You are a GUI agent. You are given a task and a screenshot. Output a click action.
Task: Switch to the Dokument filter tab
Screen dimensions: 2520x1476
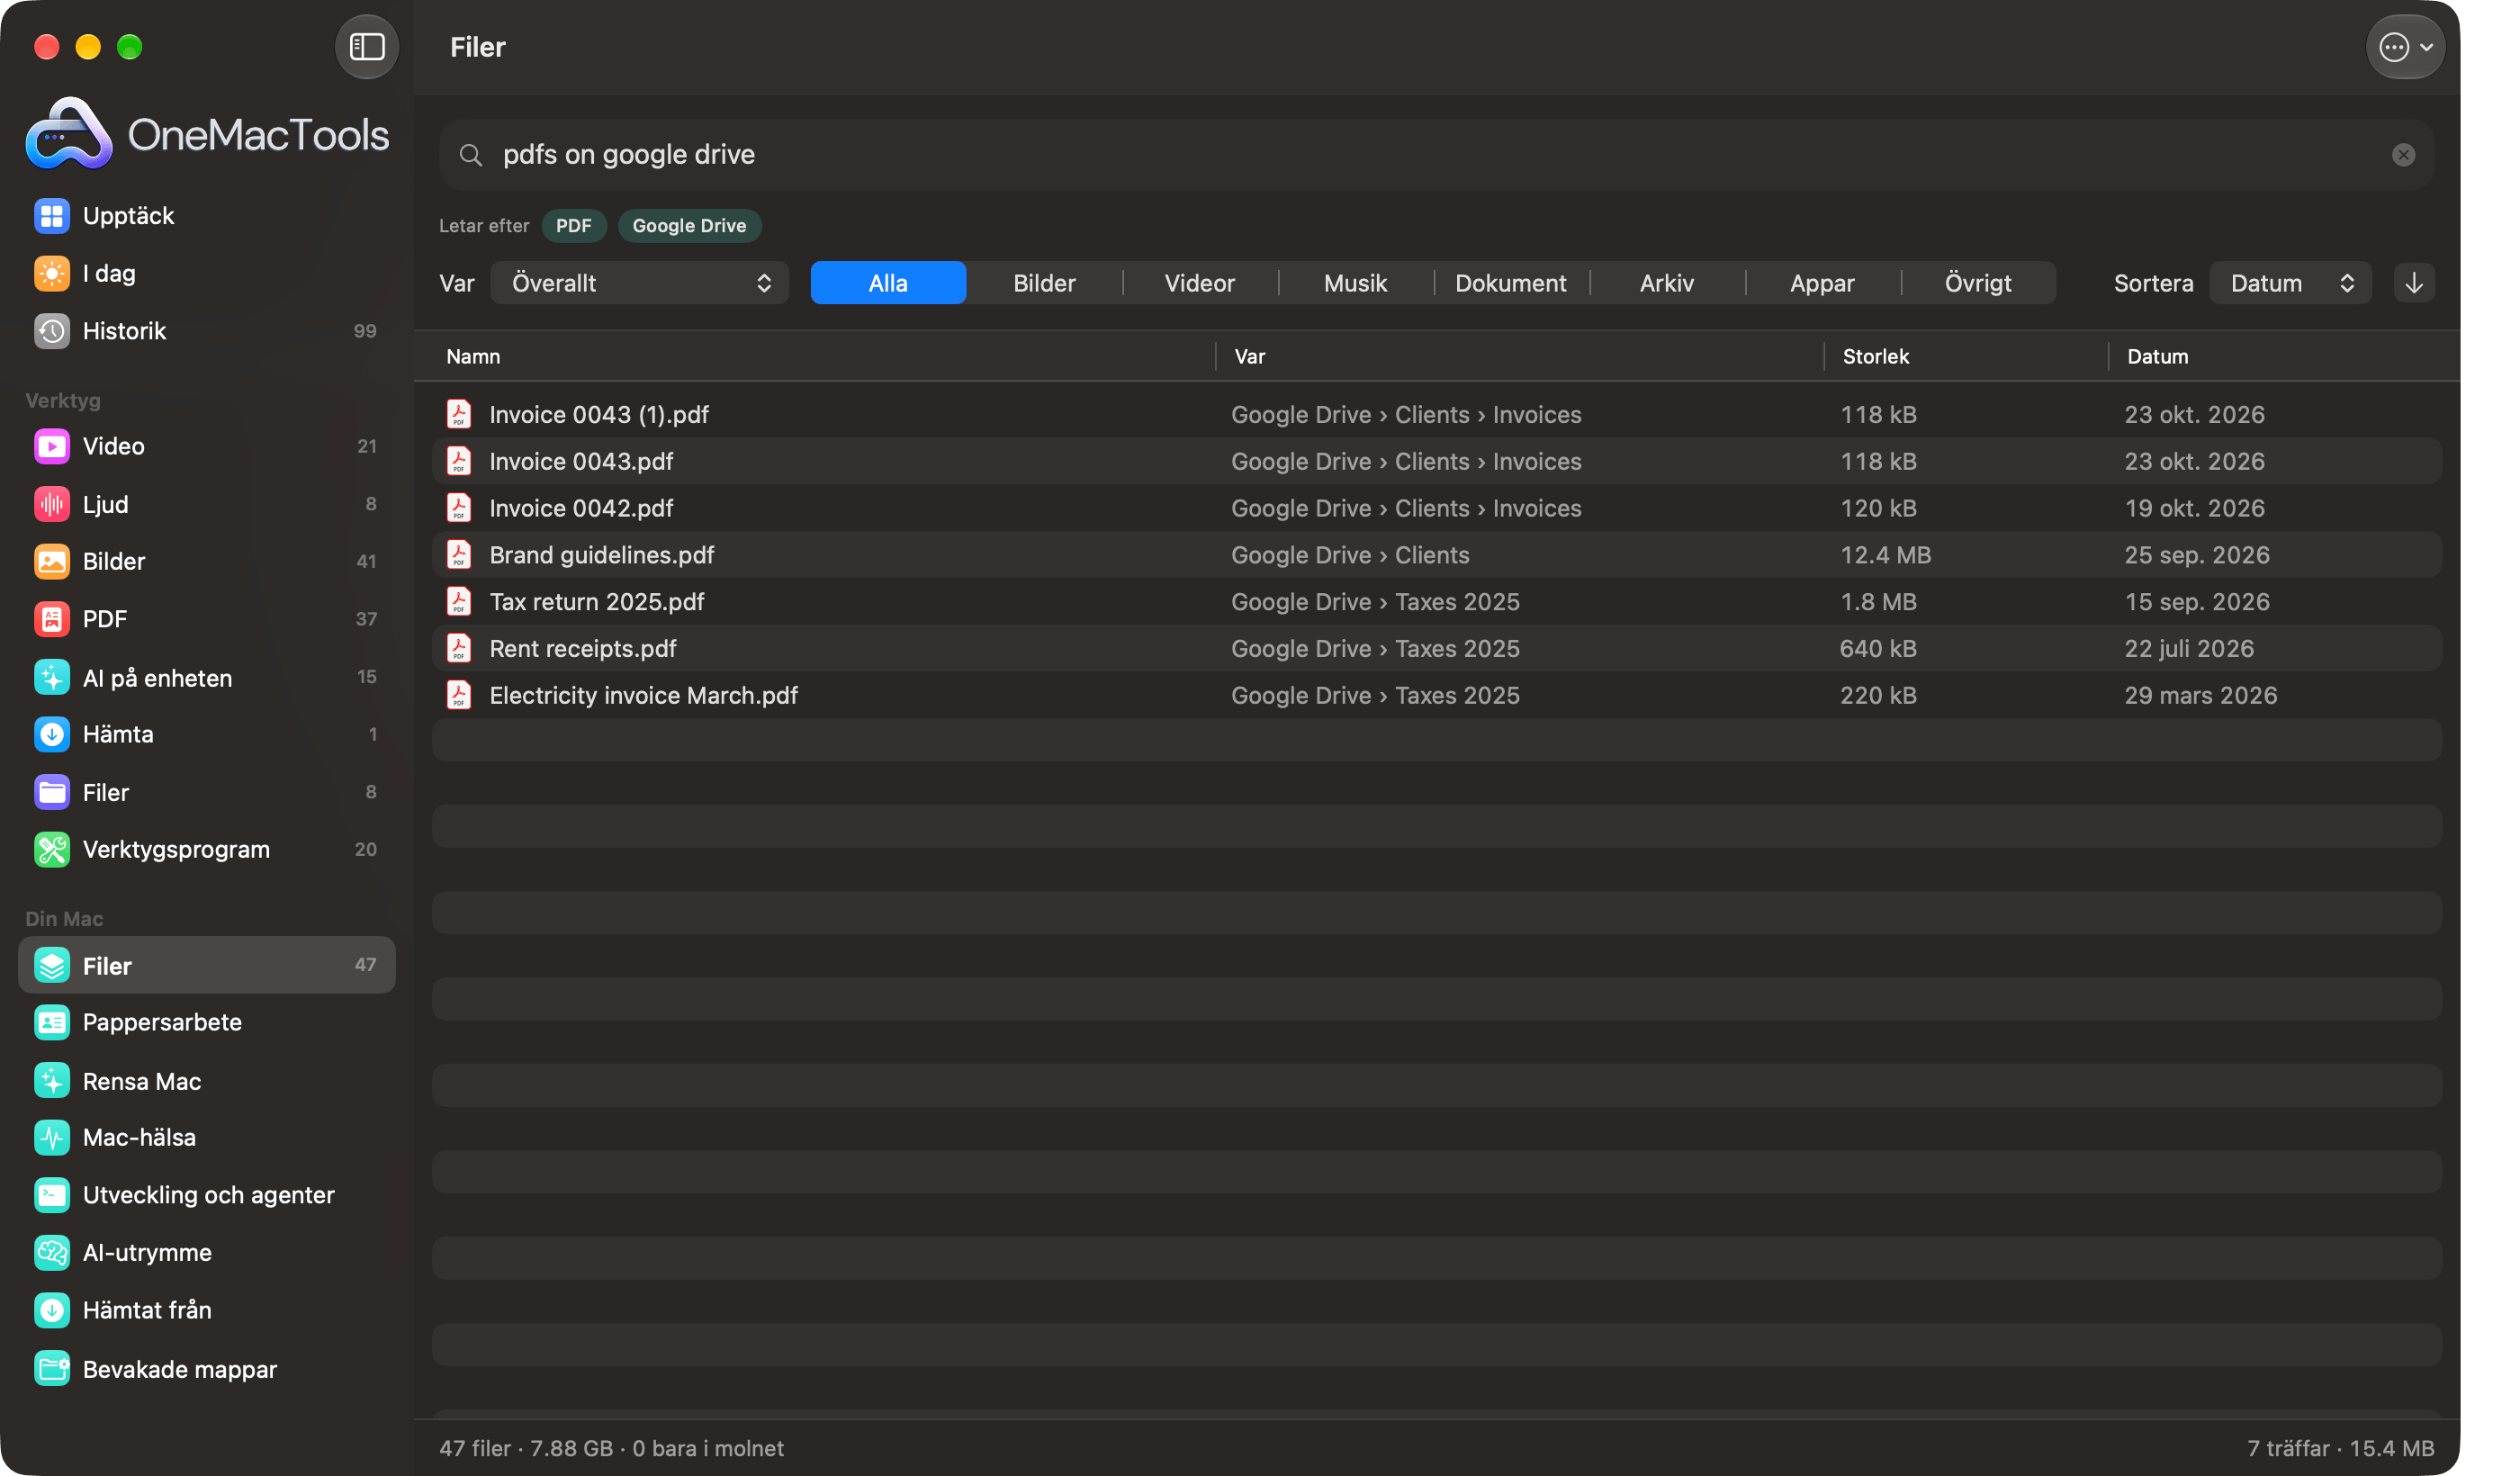coord(1510,283)
